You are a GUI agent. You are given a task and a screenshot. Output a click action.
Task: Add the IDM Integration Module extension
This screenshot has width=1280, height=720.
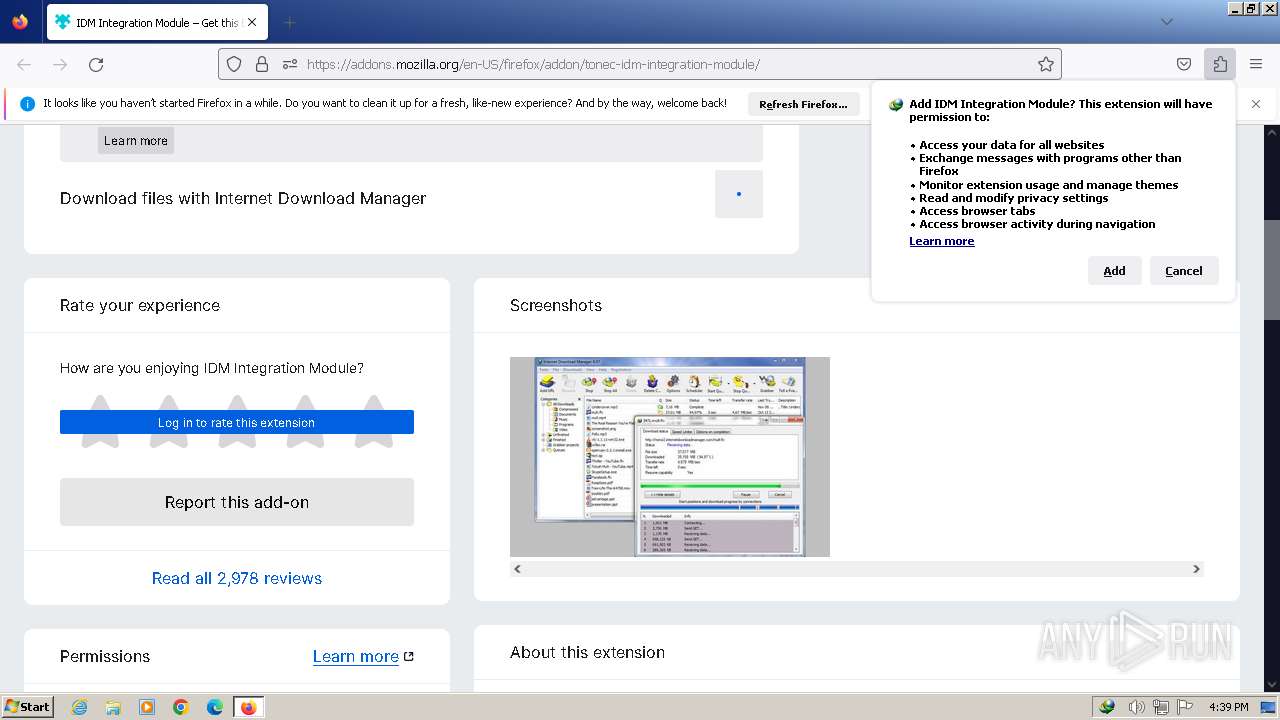coord(1114,271)
